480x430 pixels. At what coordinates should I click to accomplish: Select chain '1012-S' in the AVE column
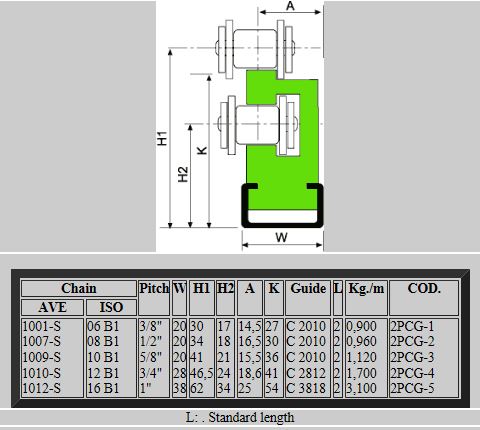(x=42, y=388)
